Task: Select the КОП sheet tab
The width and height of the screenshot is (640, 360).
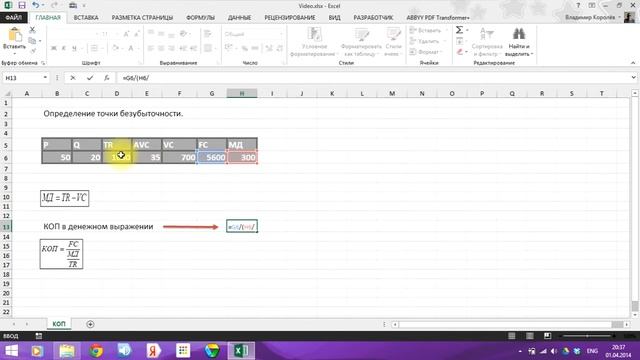Action: click(59, 324)
